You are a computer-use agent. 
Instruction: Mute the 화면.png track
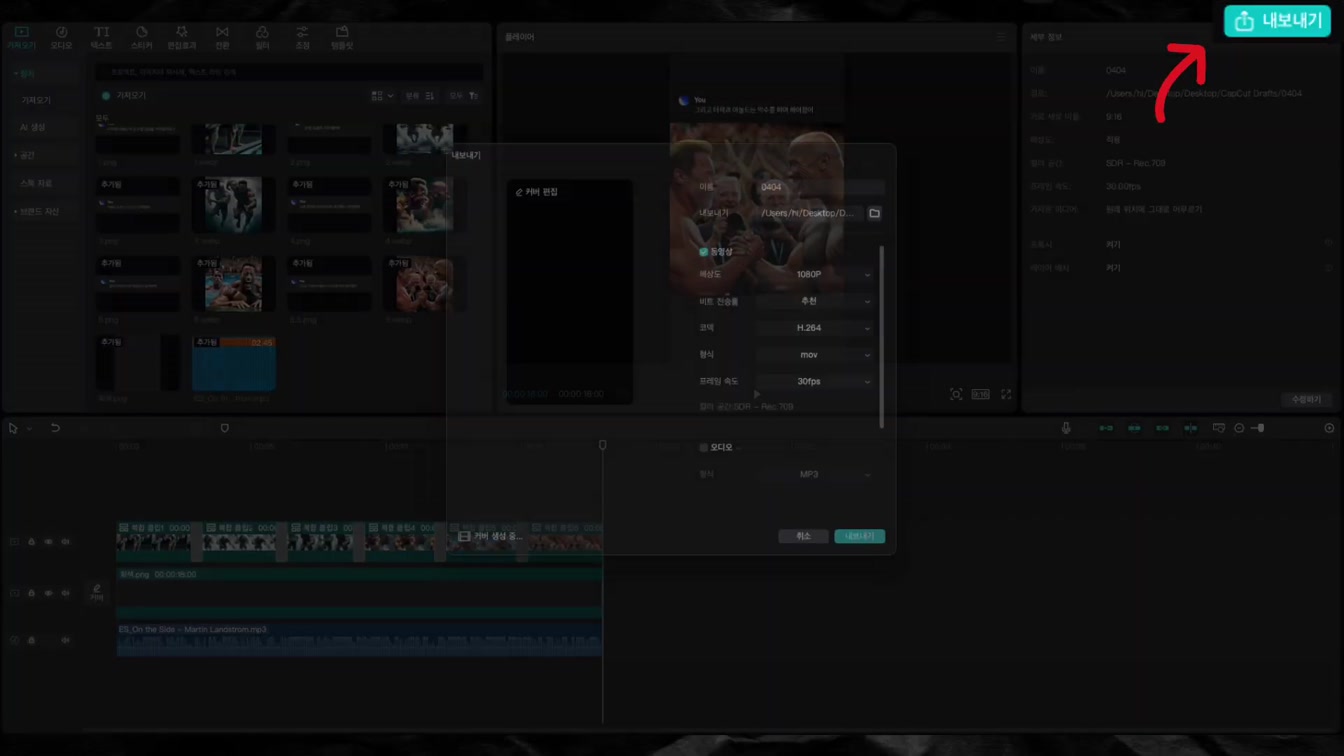65,593
